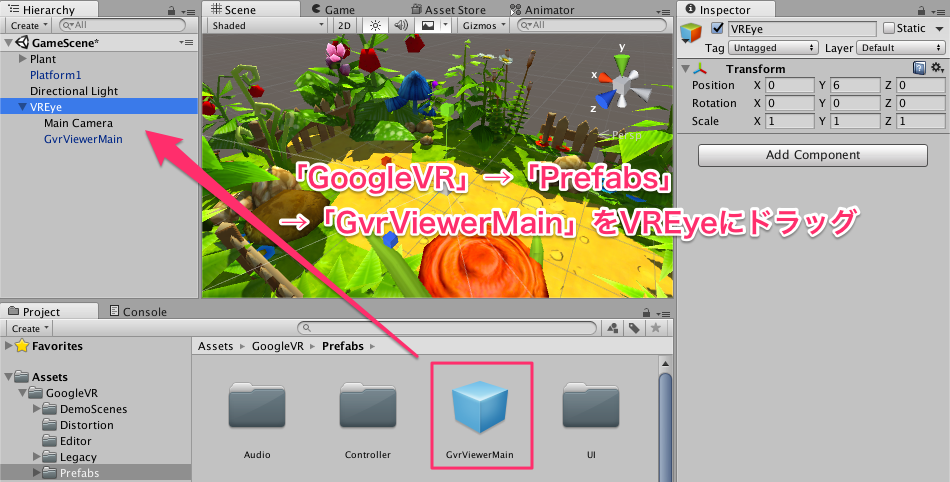Open the Tag dropdown set to Untagged
The height and width of the screenshot is (482, 950).
coord(773,48)
